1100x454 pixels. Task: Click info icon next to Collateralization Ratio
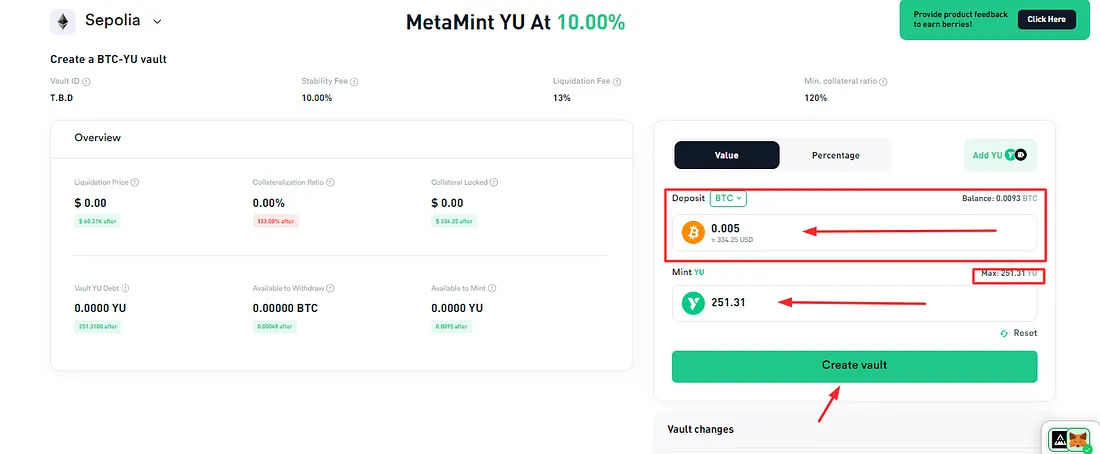coord(330,182)
